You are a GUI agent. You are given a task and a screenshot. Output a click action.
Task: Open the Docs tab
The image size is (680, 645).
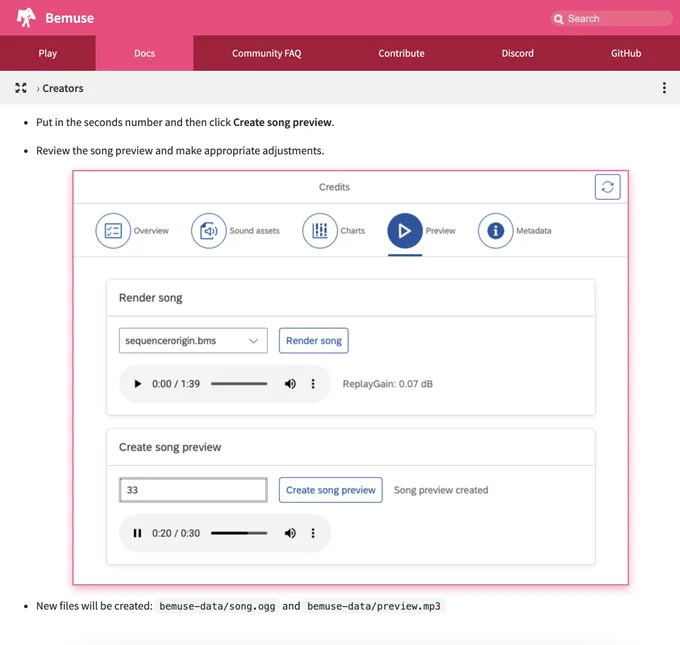tap(144, 53)
